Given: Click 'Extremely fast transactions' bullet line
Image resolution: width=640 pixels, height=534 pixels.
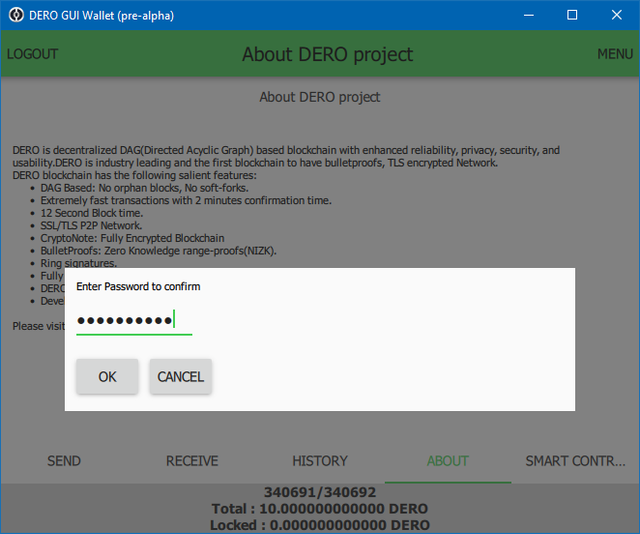Looking at the screenshot, I should pyautogui.click(x=186, y=200).
